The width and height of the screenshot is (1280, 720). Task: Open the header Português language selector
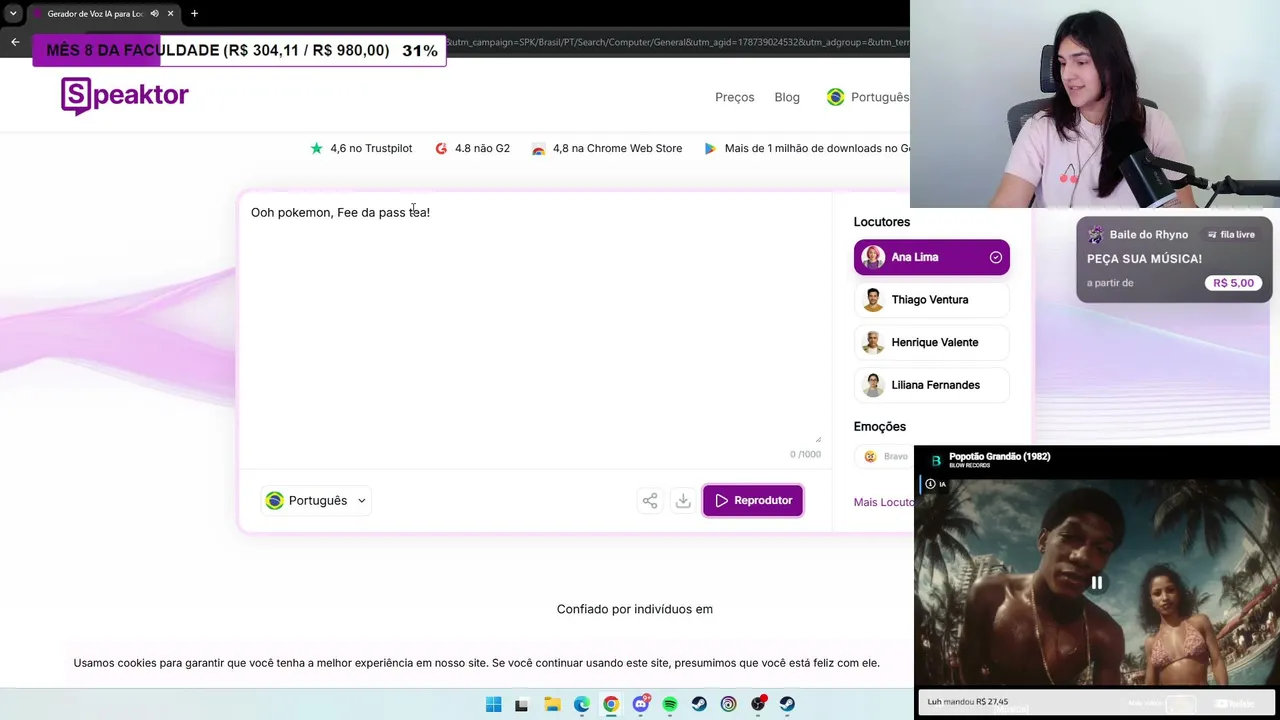(868, 97)
